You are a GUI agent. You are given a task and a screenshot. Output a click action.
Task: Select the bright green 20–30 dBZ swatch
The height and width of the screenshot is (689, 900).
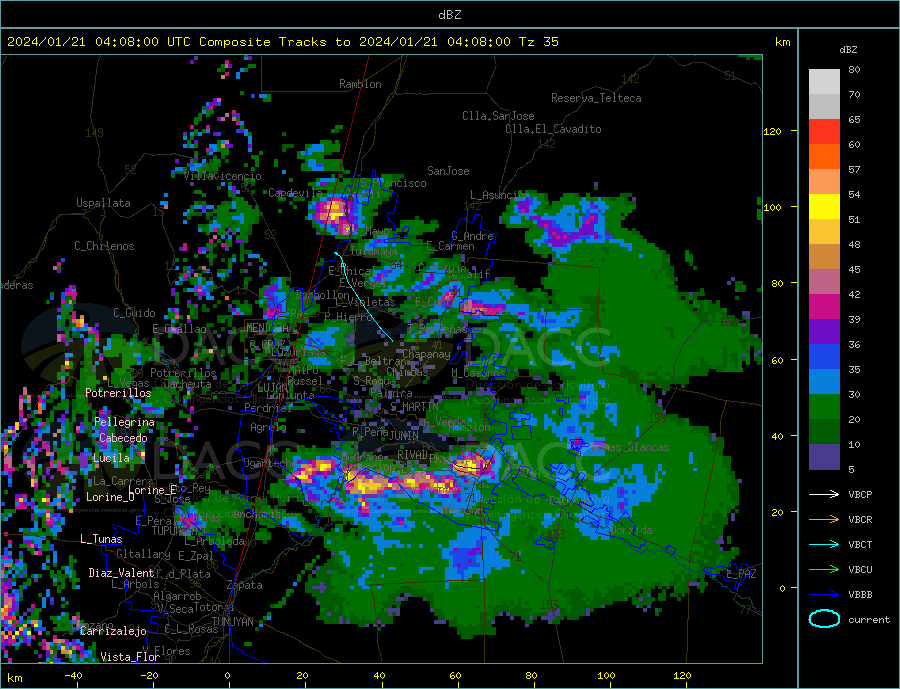click(824, 407)
